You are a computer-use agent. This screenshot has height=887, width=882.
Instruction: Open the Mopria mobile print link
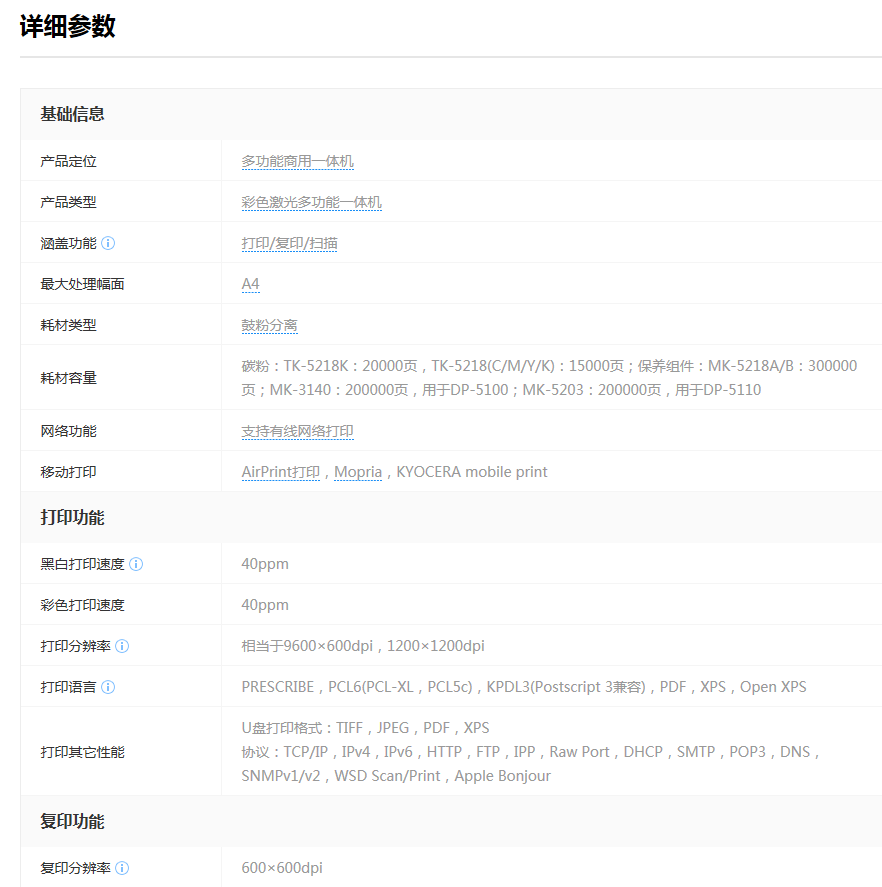pos(357,472)
